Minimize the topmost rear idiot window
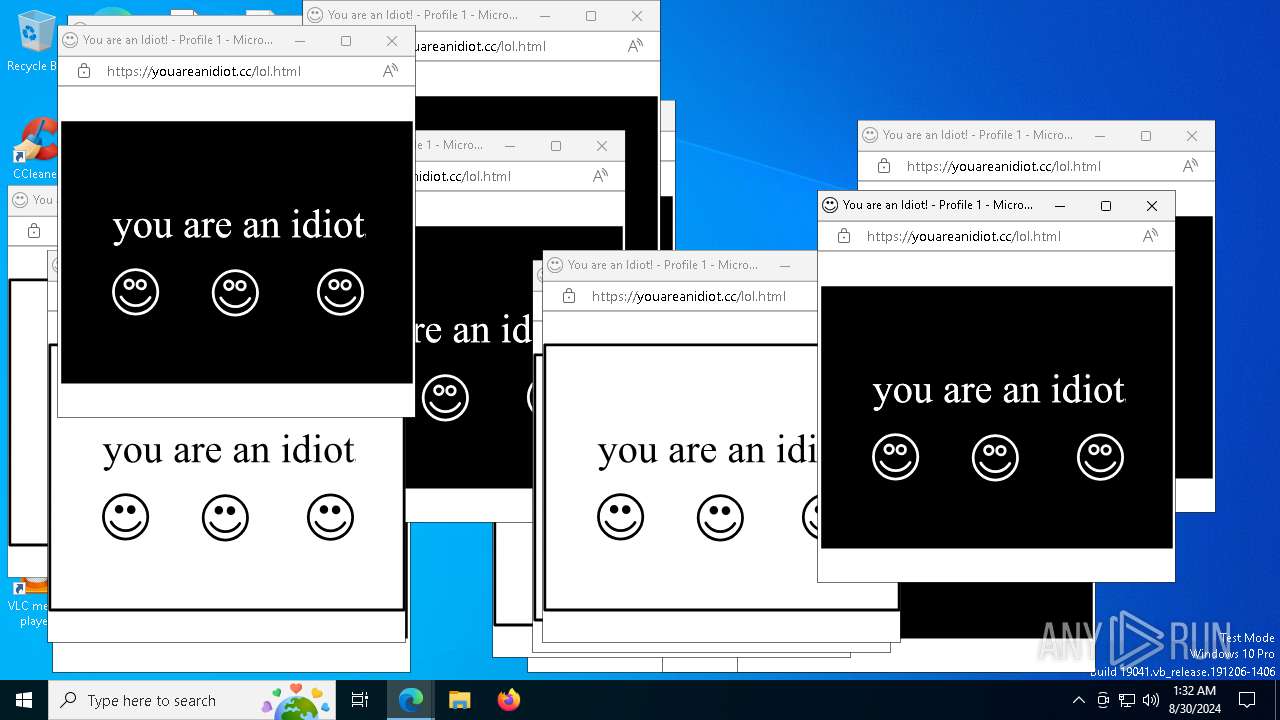Screen dimensions: 1280x720 pyautogui.click(x=545, y=16)
